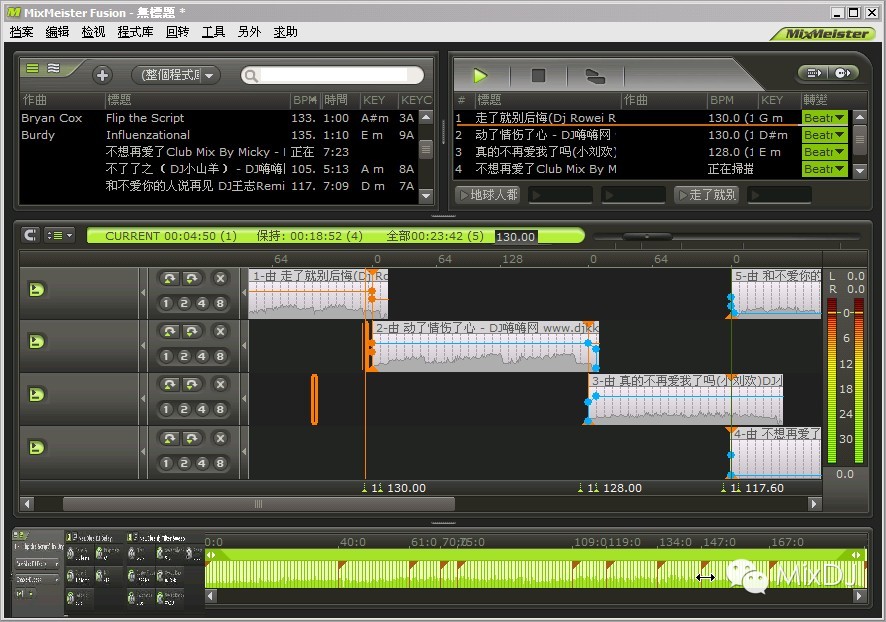Open Beatmix transition dropdown for track 3
Image resolution: width=886 pixels, height=622 pixels.
coord(824,151)
